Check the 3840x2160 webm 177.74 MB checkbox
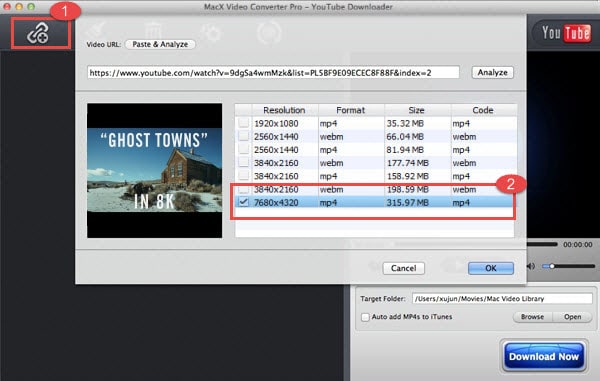The image size is (600, 381). [243, 163]
